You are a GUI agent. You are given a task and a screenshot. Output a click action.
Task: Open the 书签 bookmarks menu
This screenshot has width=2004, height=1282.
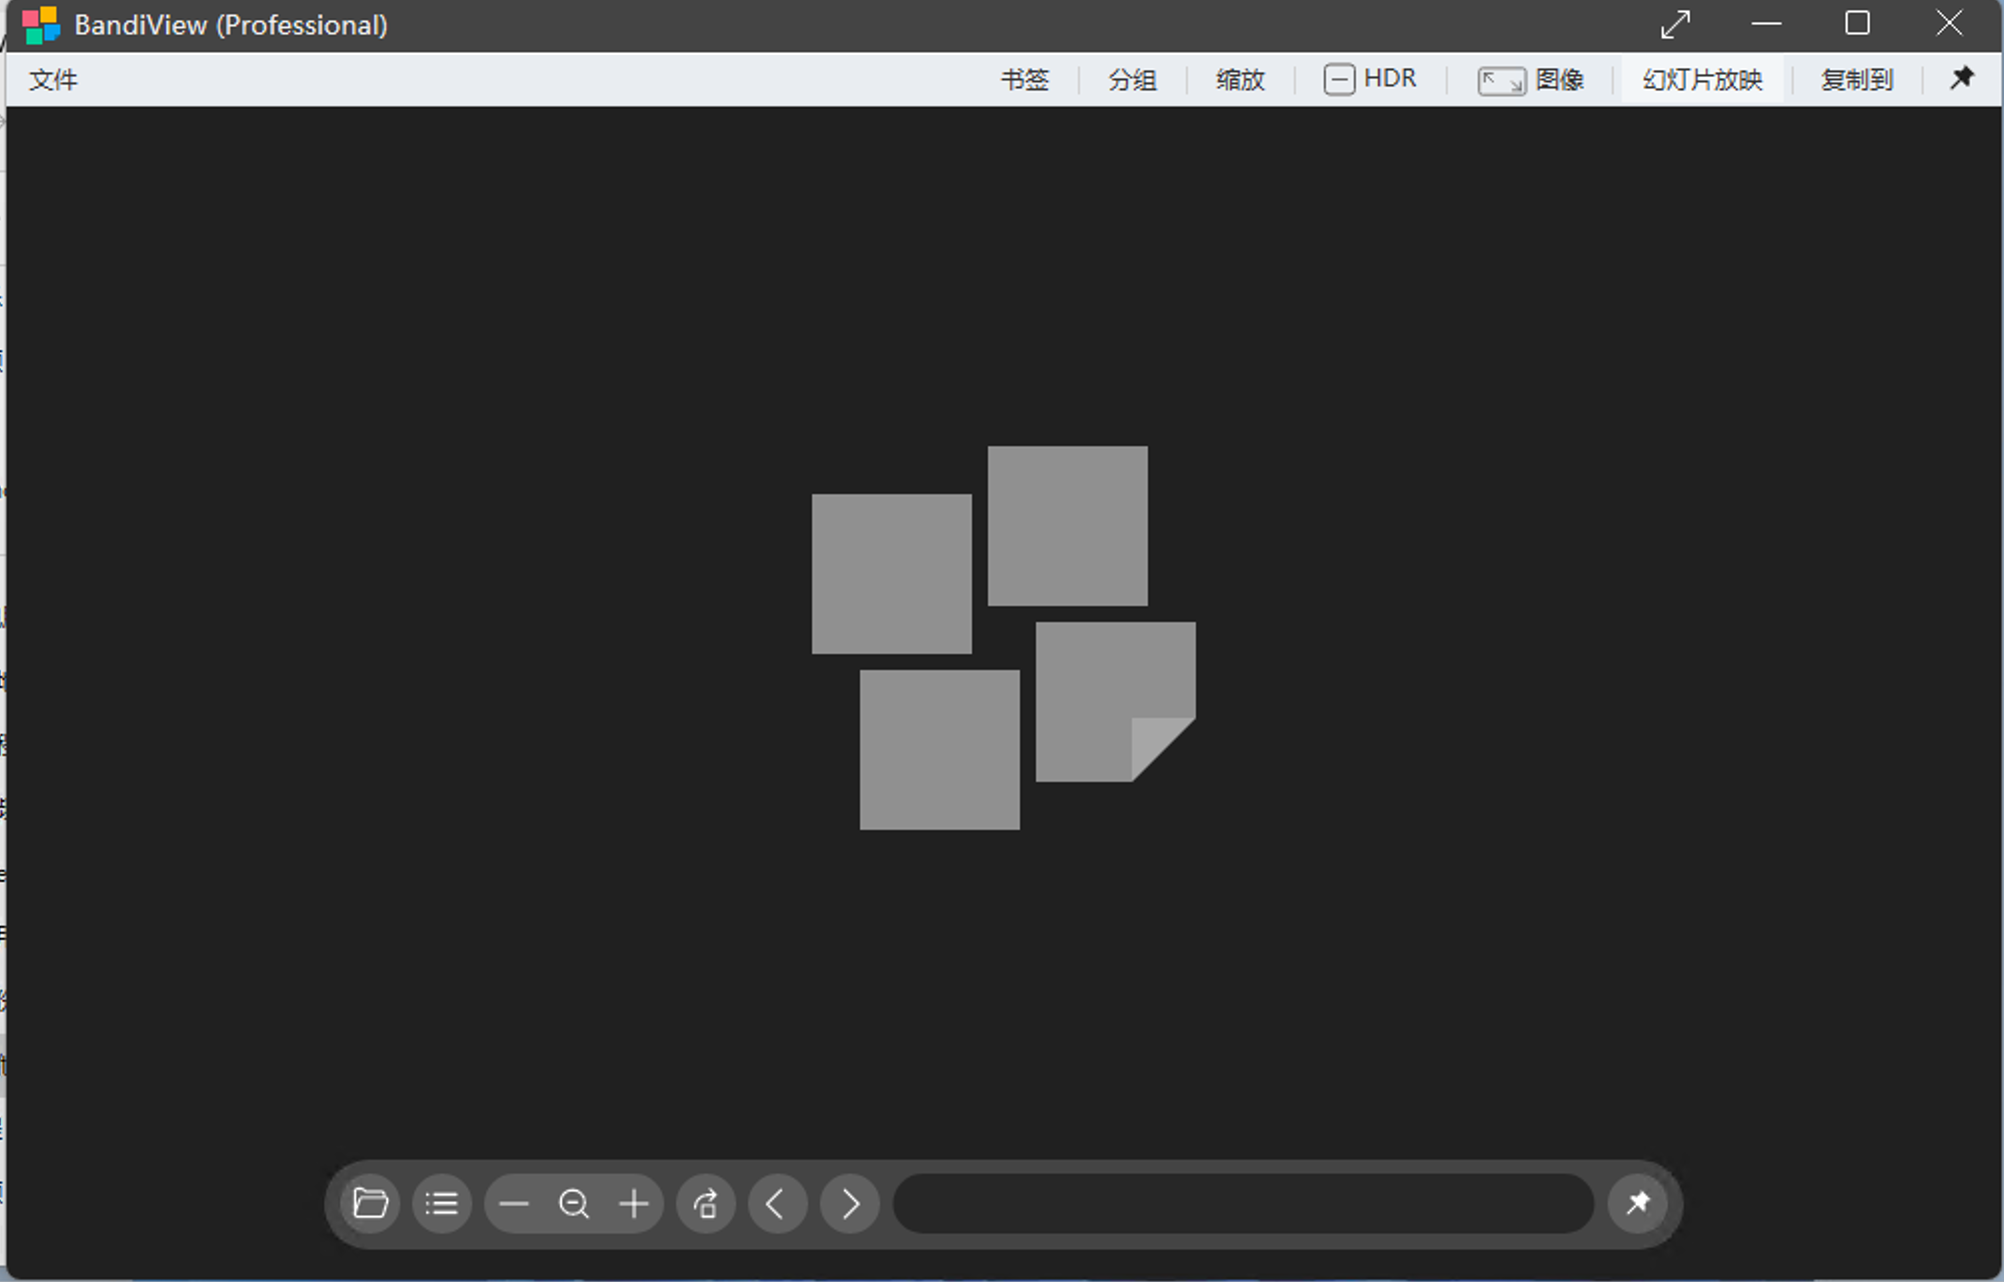1025,79
